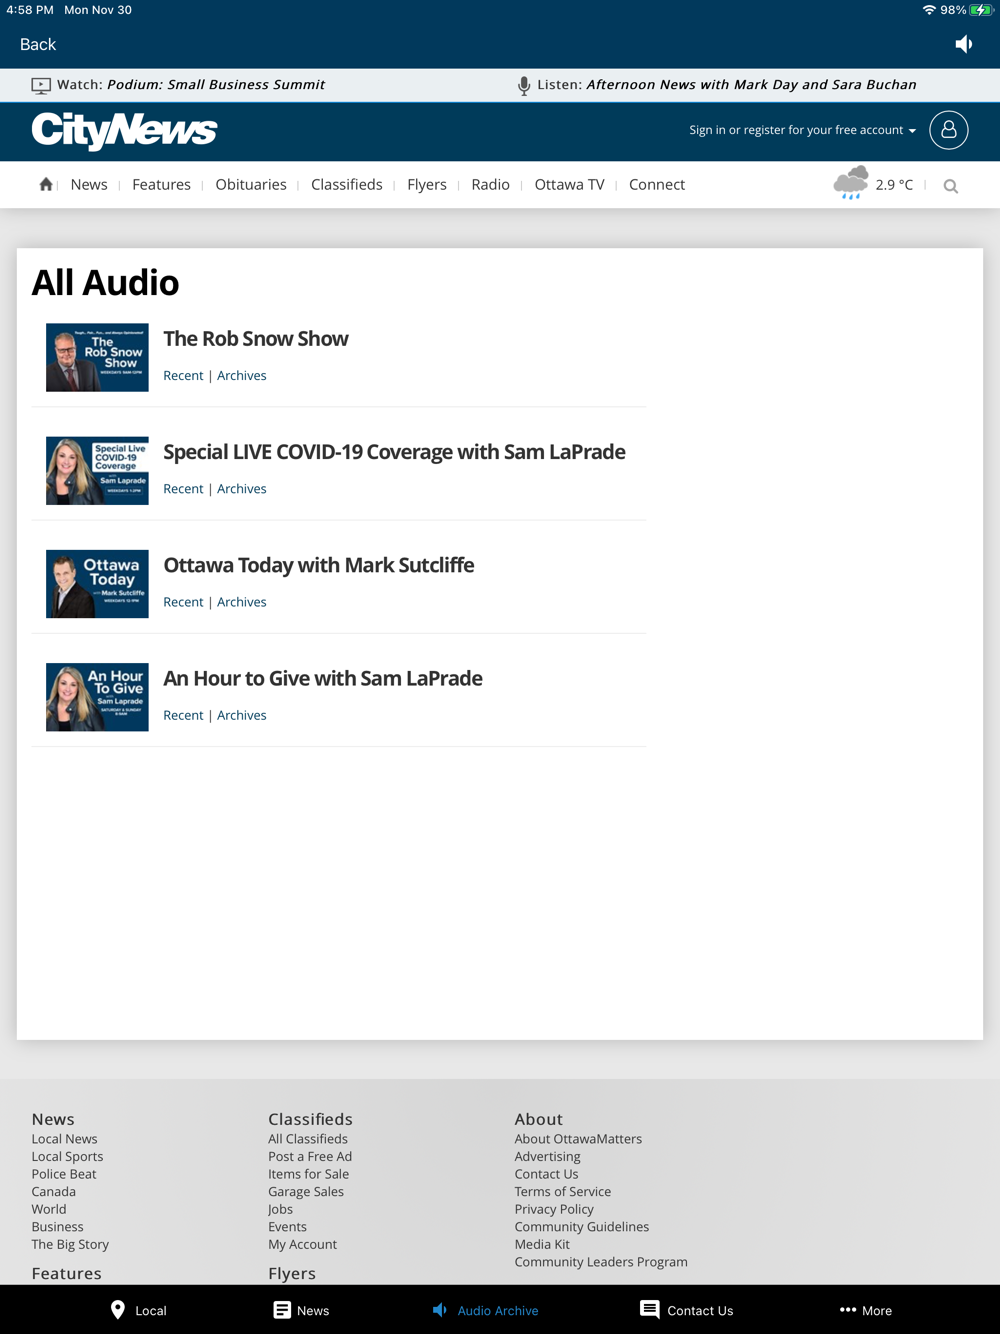Open the Flyers menu item

[427, 185]
